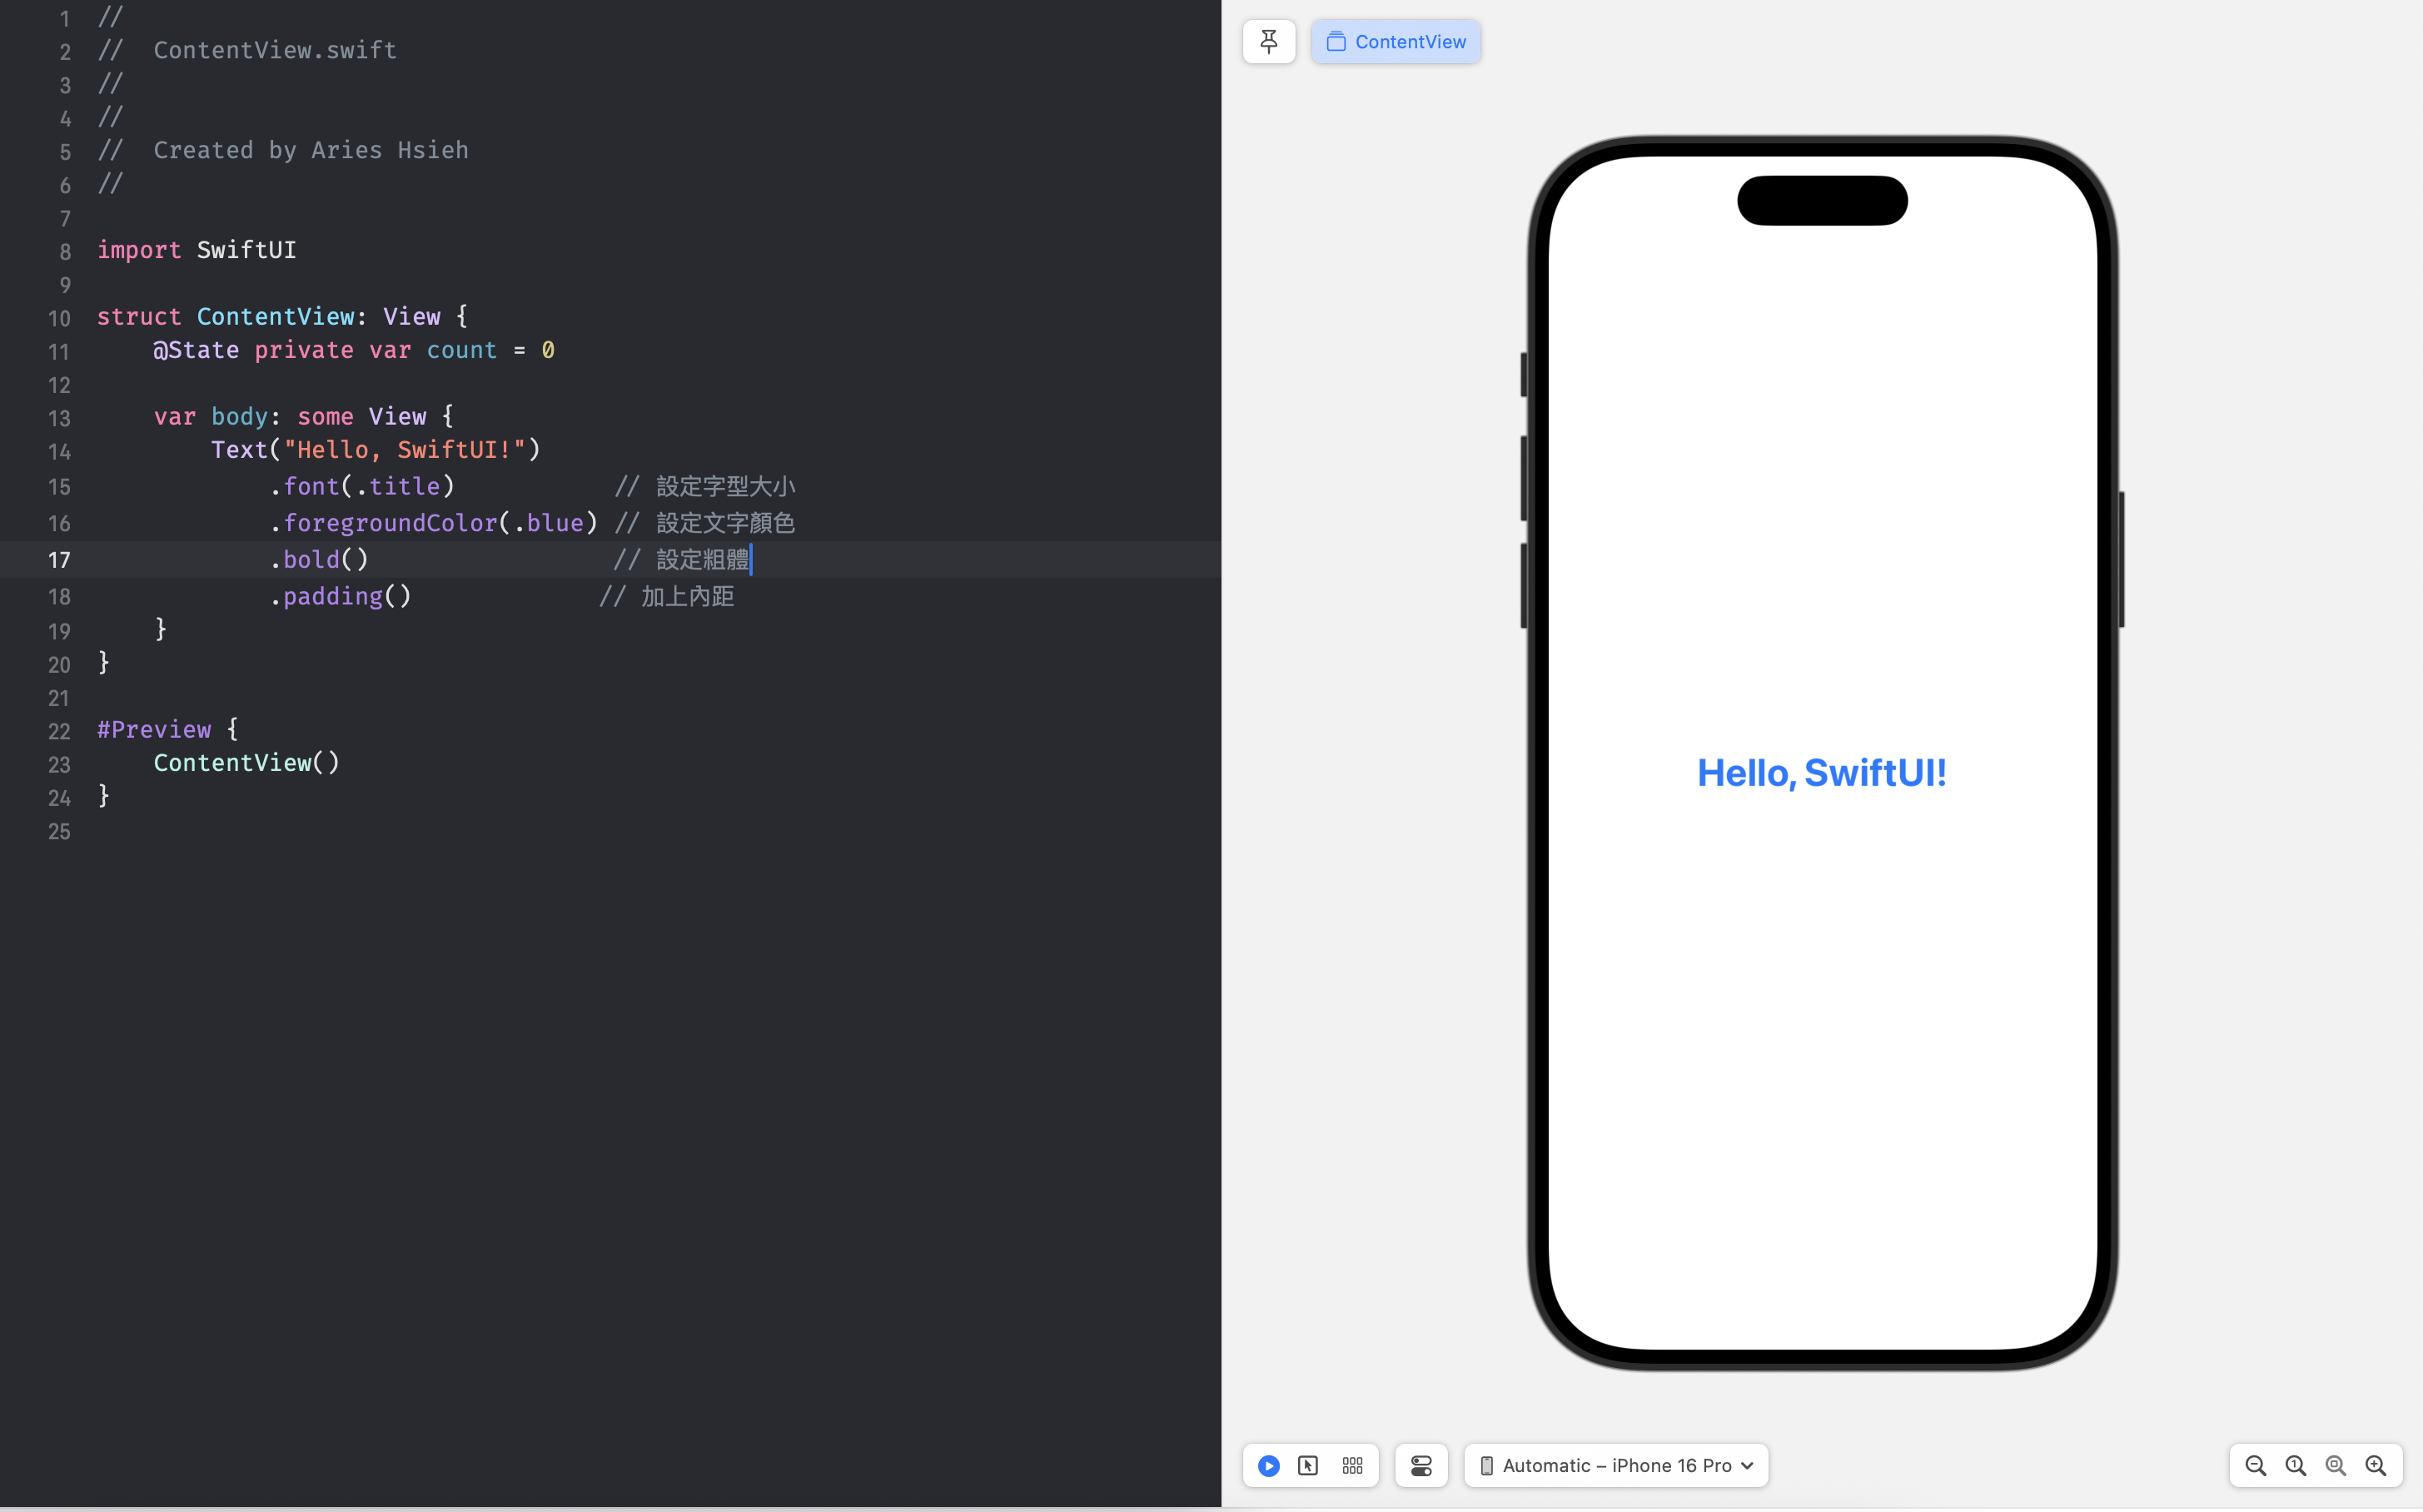Zoom preview to fit canvas

(x=2335, y=1465)
